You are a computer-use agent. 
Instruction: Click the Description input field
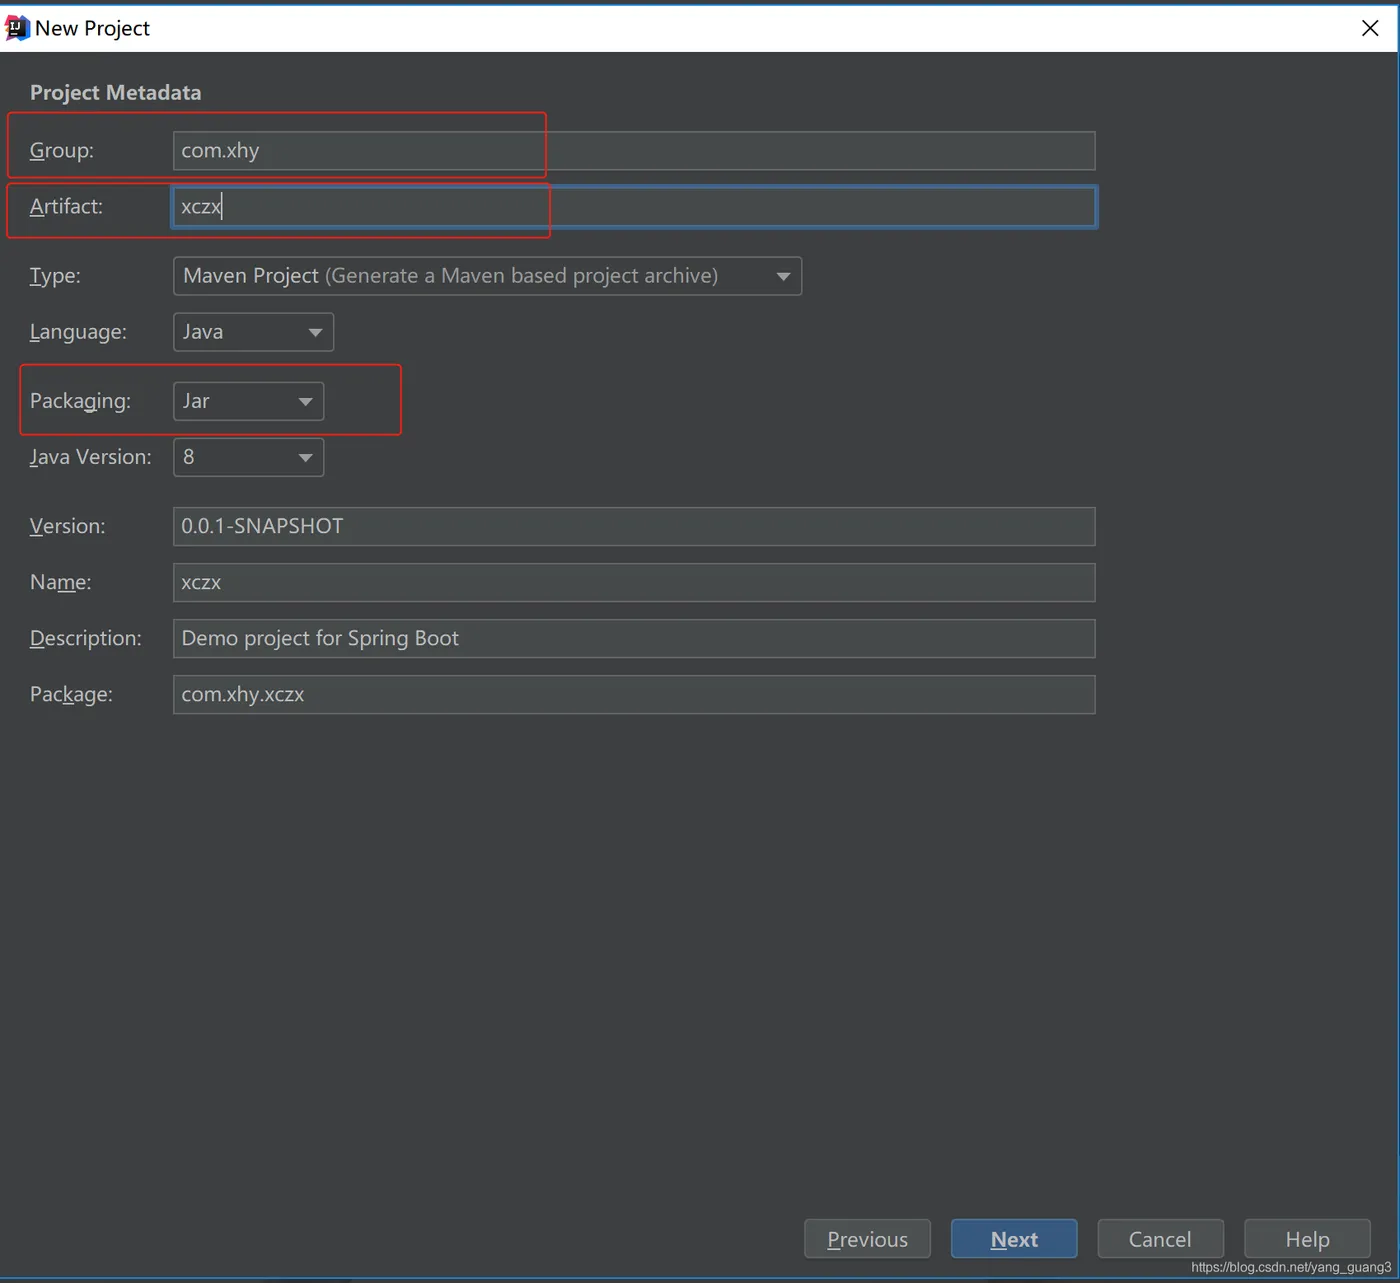[x=634, y=638]
